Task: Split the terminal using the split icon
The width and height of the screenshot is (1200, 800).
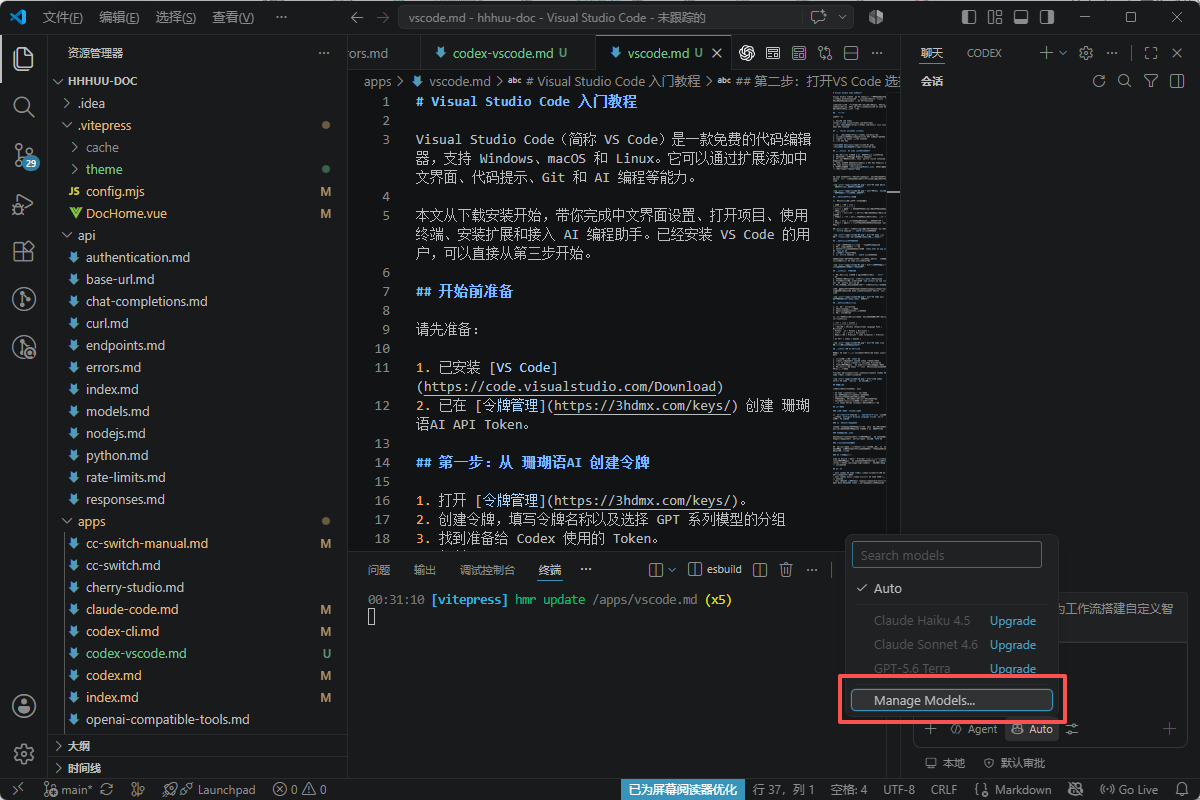Action: [760, 569]
